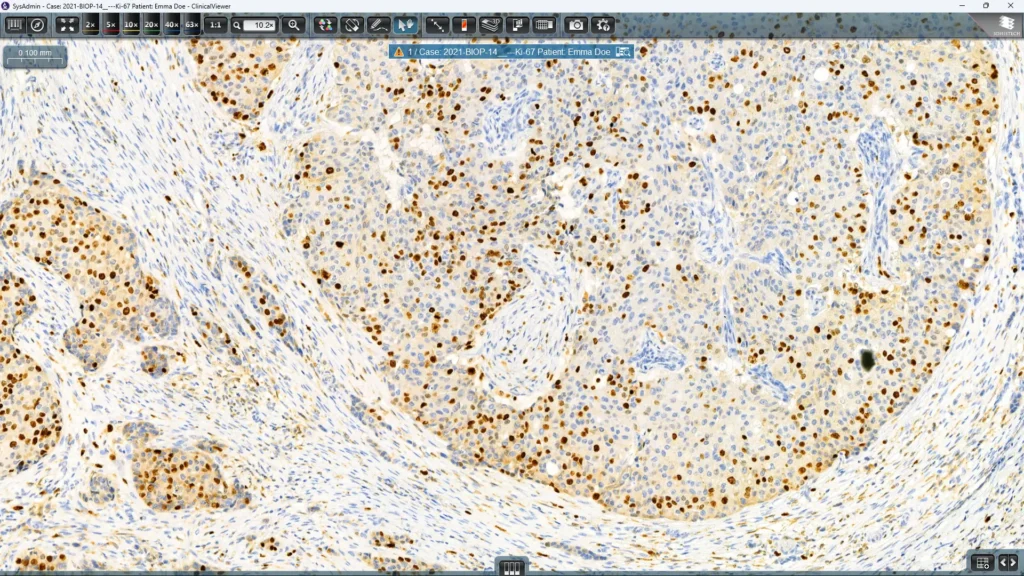Select the 40x objective
This screenshot has width=1024, height=576.
(x=172, y=25)
